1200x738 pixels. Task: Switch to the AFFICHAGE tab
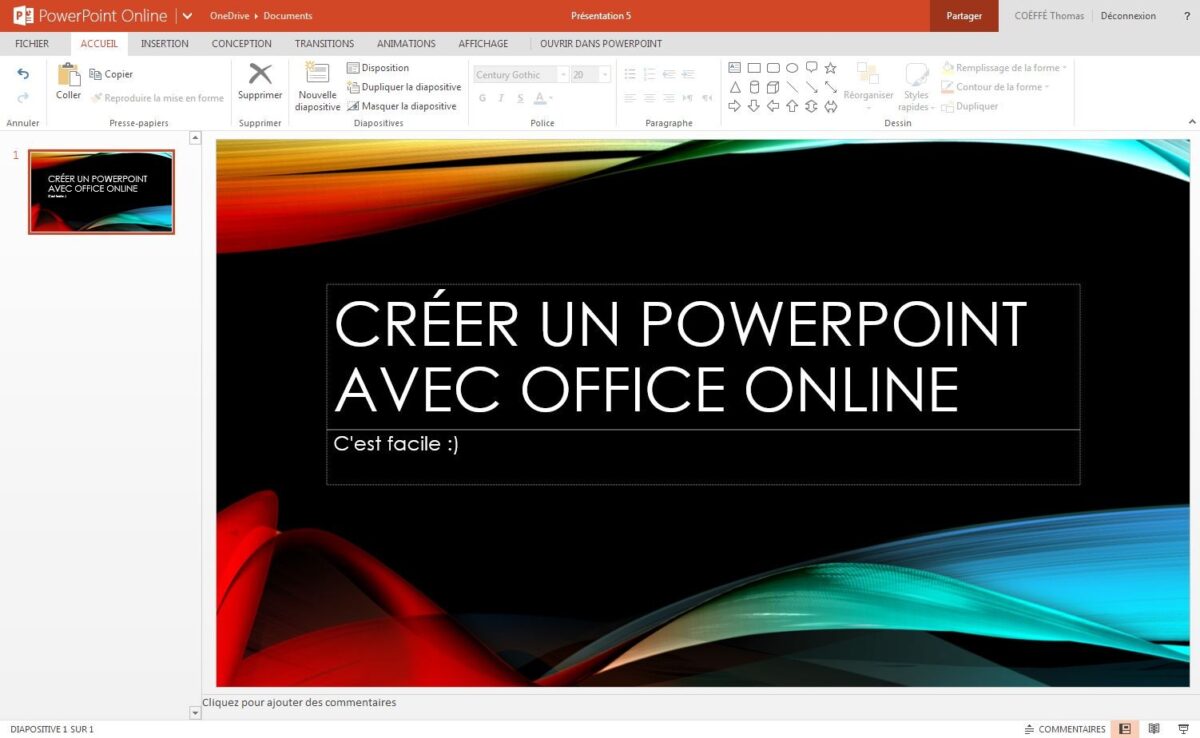483,44
